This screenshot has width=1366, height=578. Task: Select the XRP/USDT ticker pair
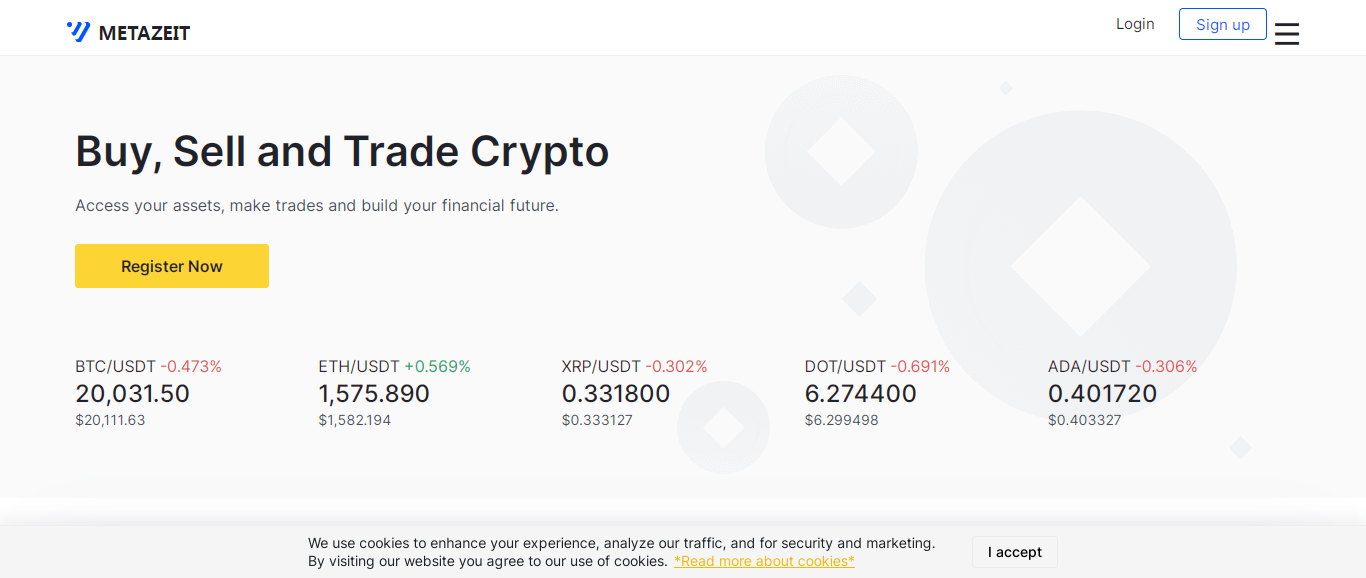tap(601, 367)
